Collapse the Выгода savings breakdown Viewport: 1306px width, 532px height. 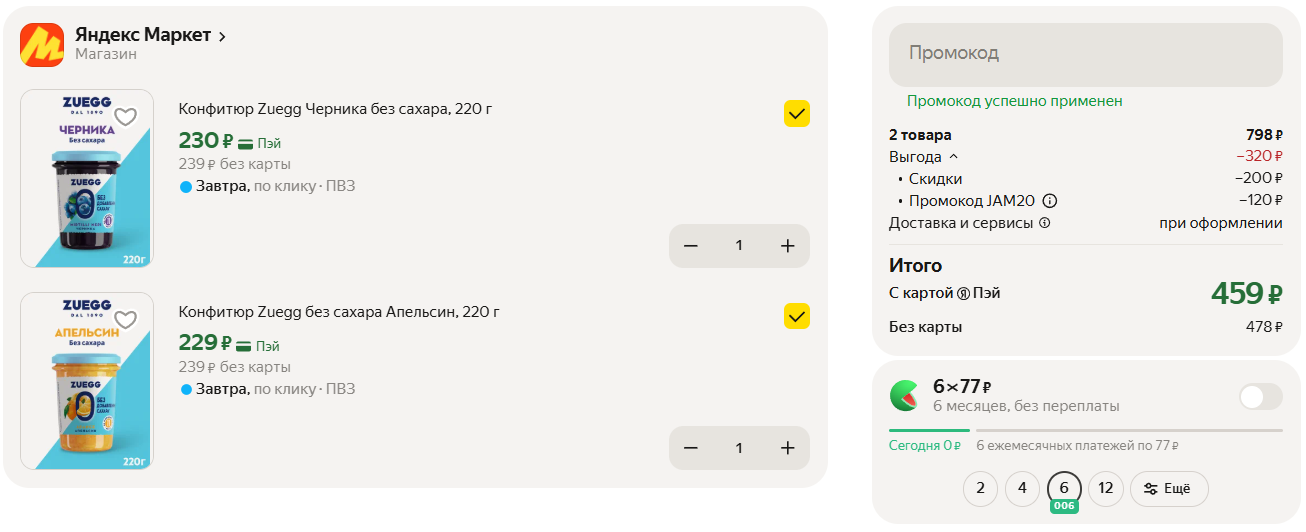coord(953,157)
